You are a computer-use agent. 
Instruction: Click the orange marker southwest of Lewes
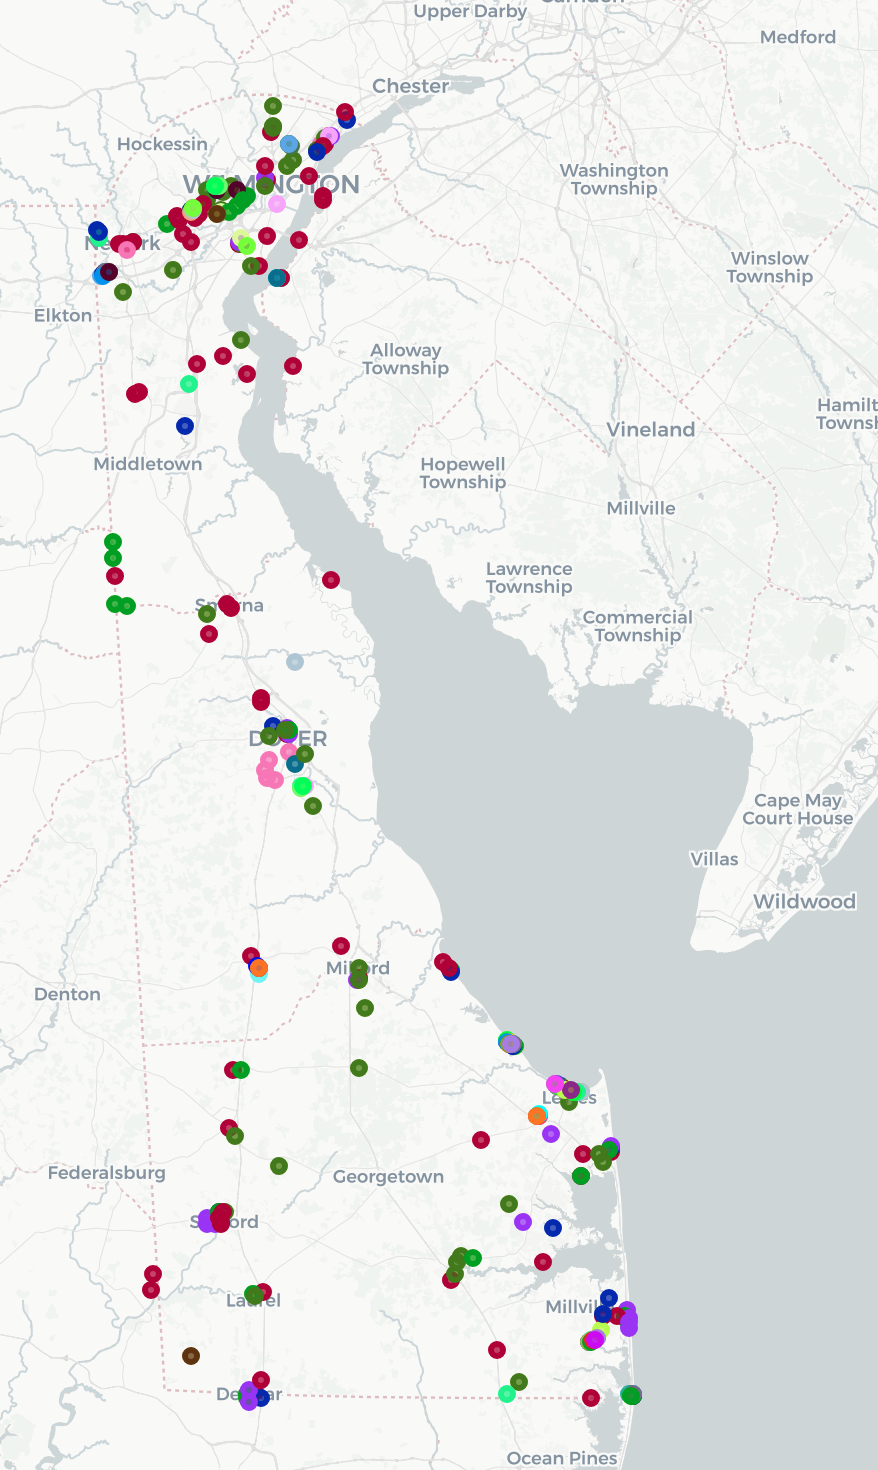click(537, 1115)
